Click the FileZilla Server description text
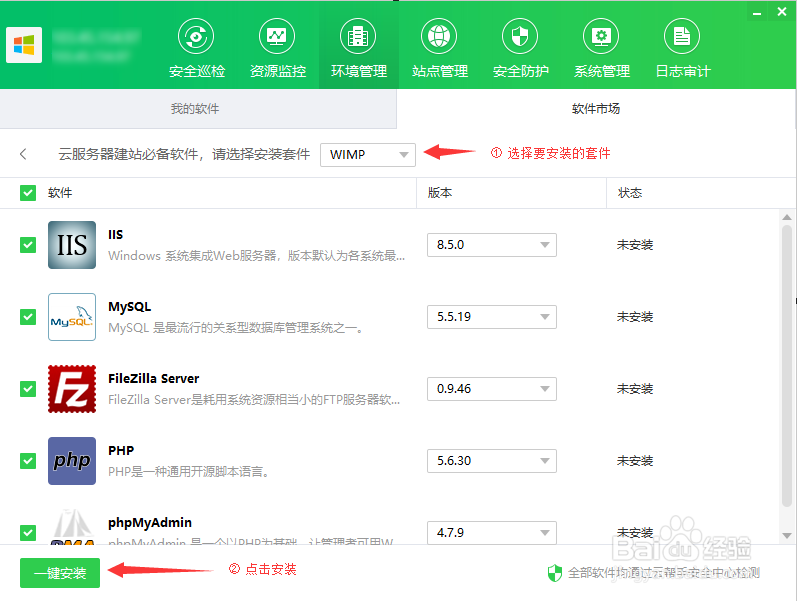Image resolution: width=798 pixels, height=601 pixels. pos(254,400)
